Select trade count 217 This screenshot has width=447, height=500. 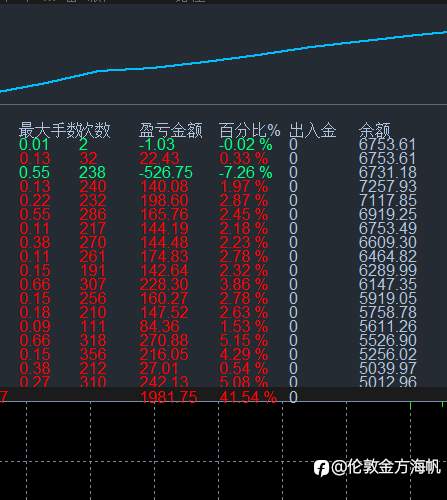tap(93, 229)
